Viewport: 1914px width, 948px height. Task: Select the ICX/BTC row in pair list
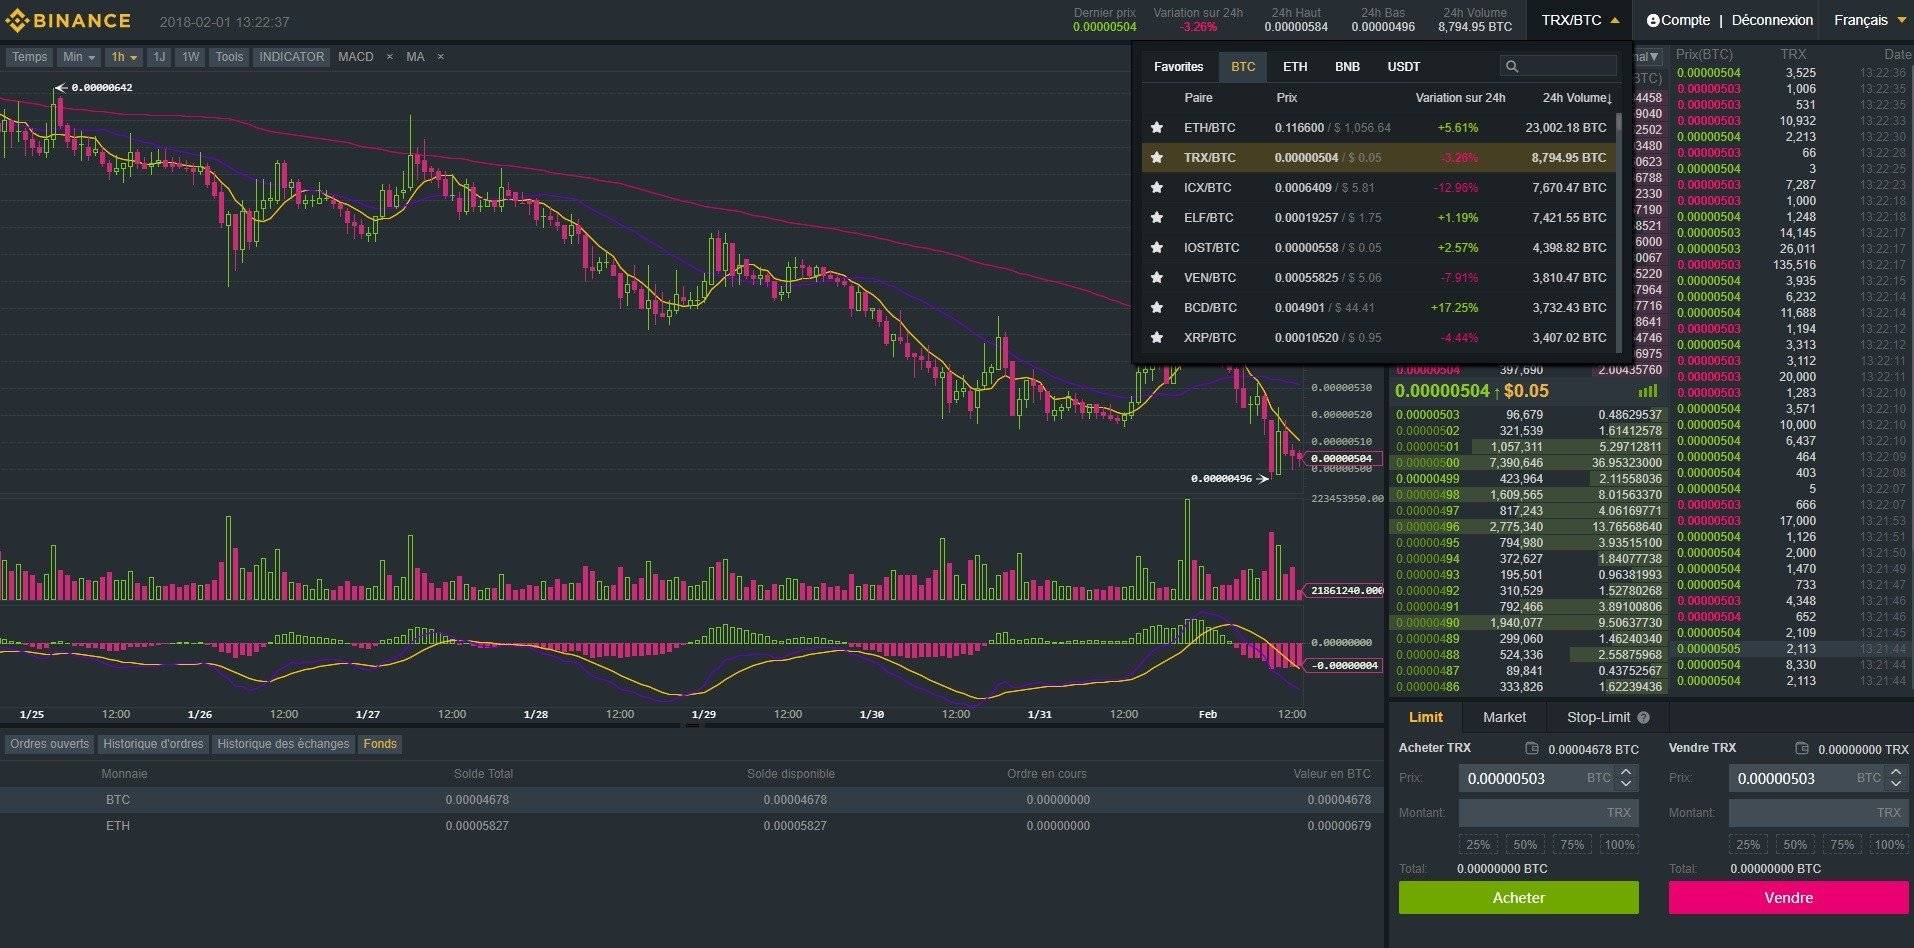click(x=1378, y=187)
